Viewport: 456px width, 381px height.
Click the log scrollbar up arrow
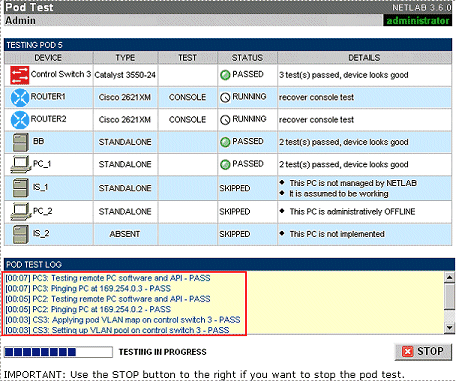(449, 277)
